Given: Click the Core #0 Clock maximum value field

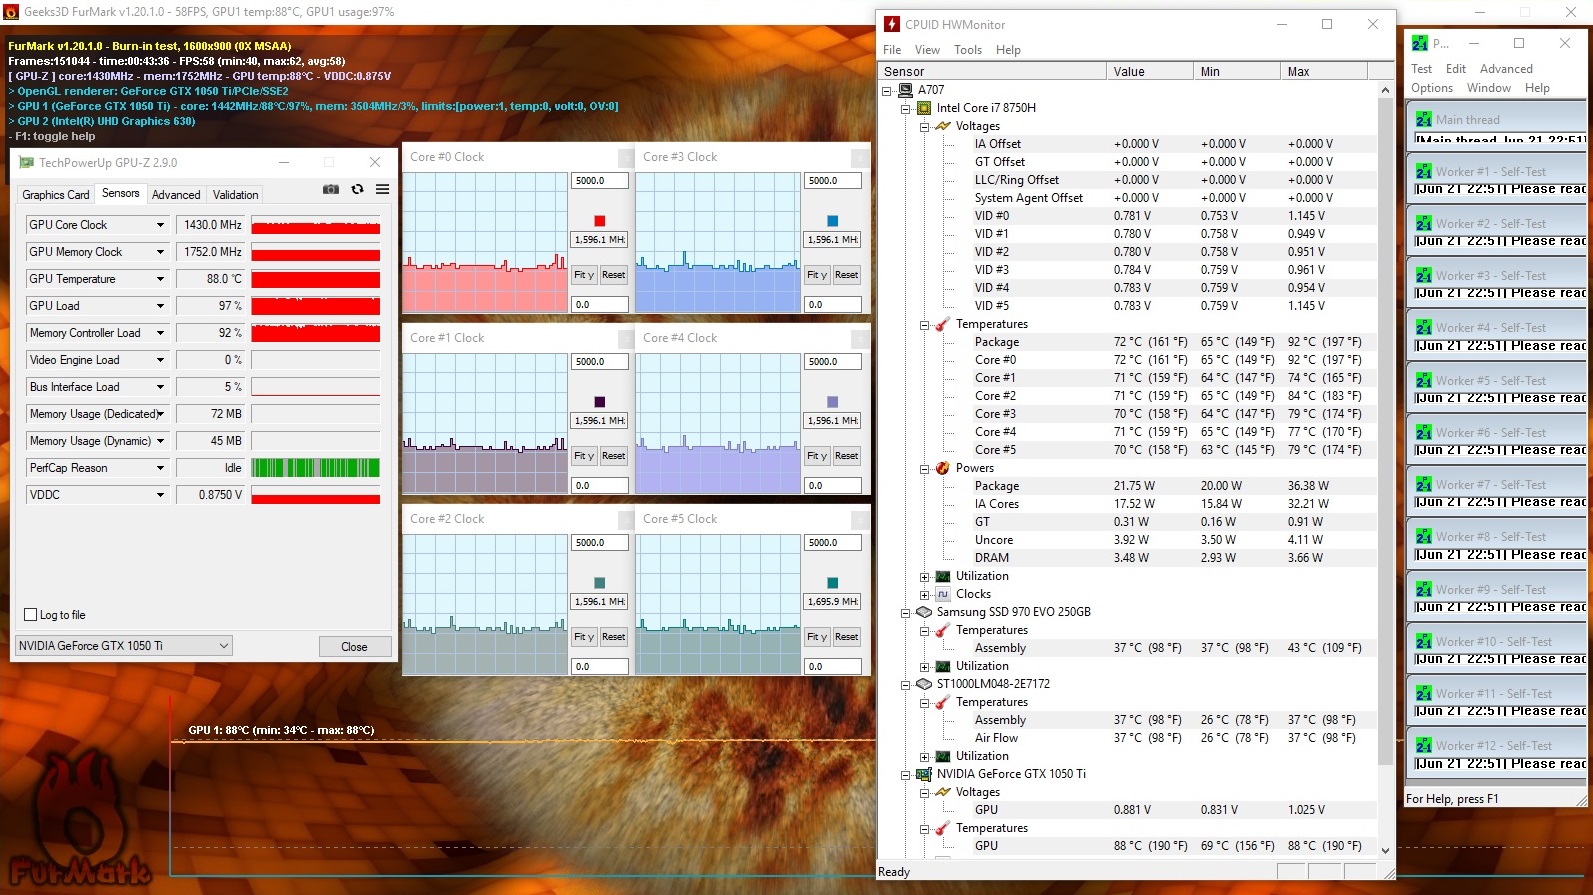Looking at the screenshot, I should coord(600,181).
